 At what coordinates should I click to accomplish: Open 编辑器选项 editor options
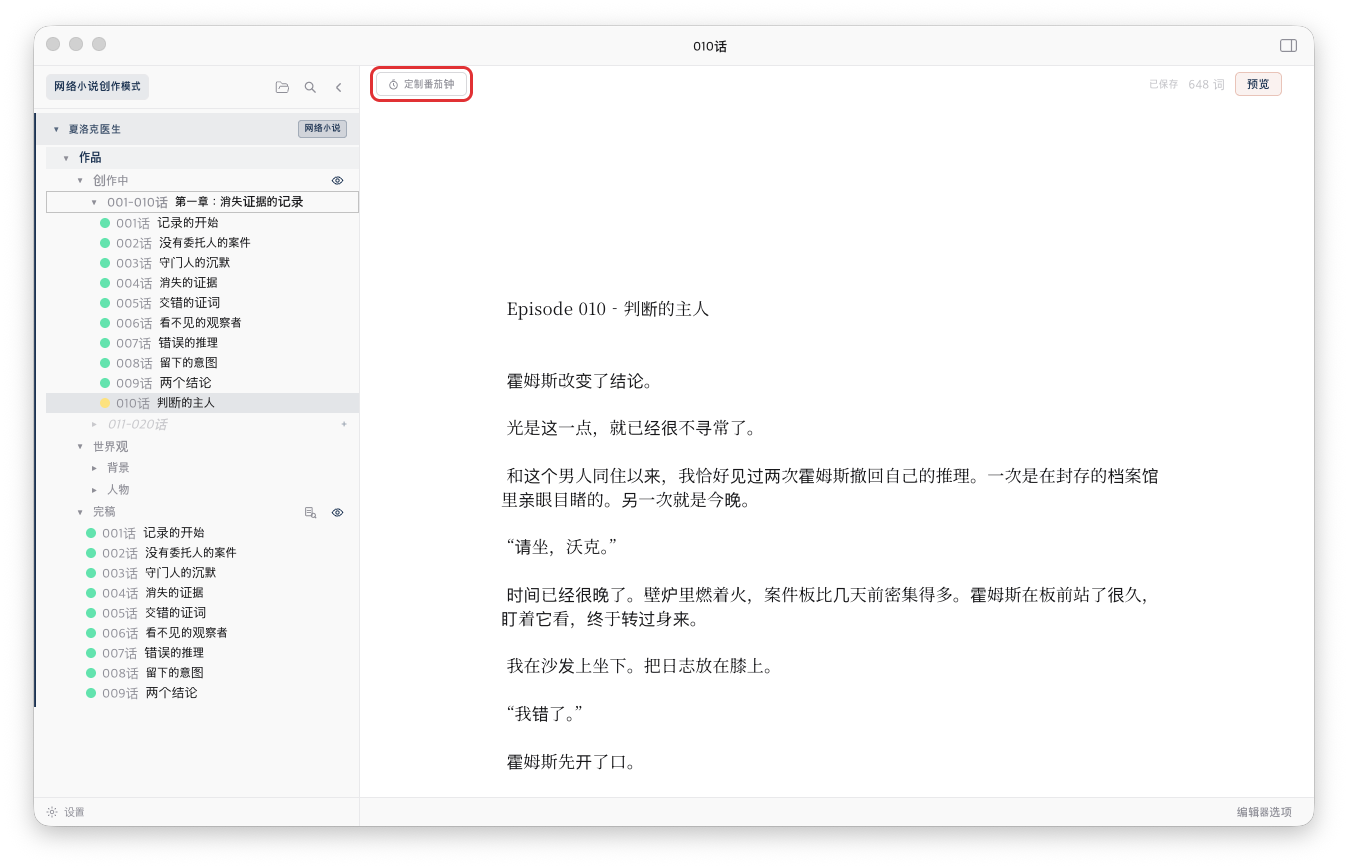tap(1264, 812)
